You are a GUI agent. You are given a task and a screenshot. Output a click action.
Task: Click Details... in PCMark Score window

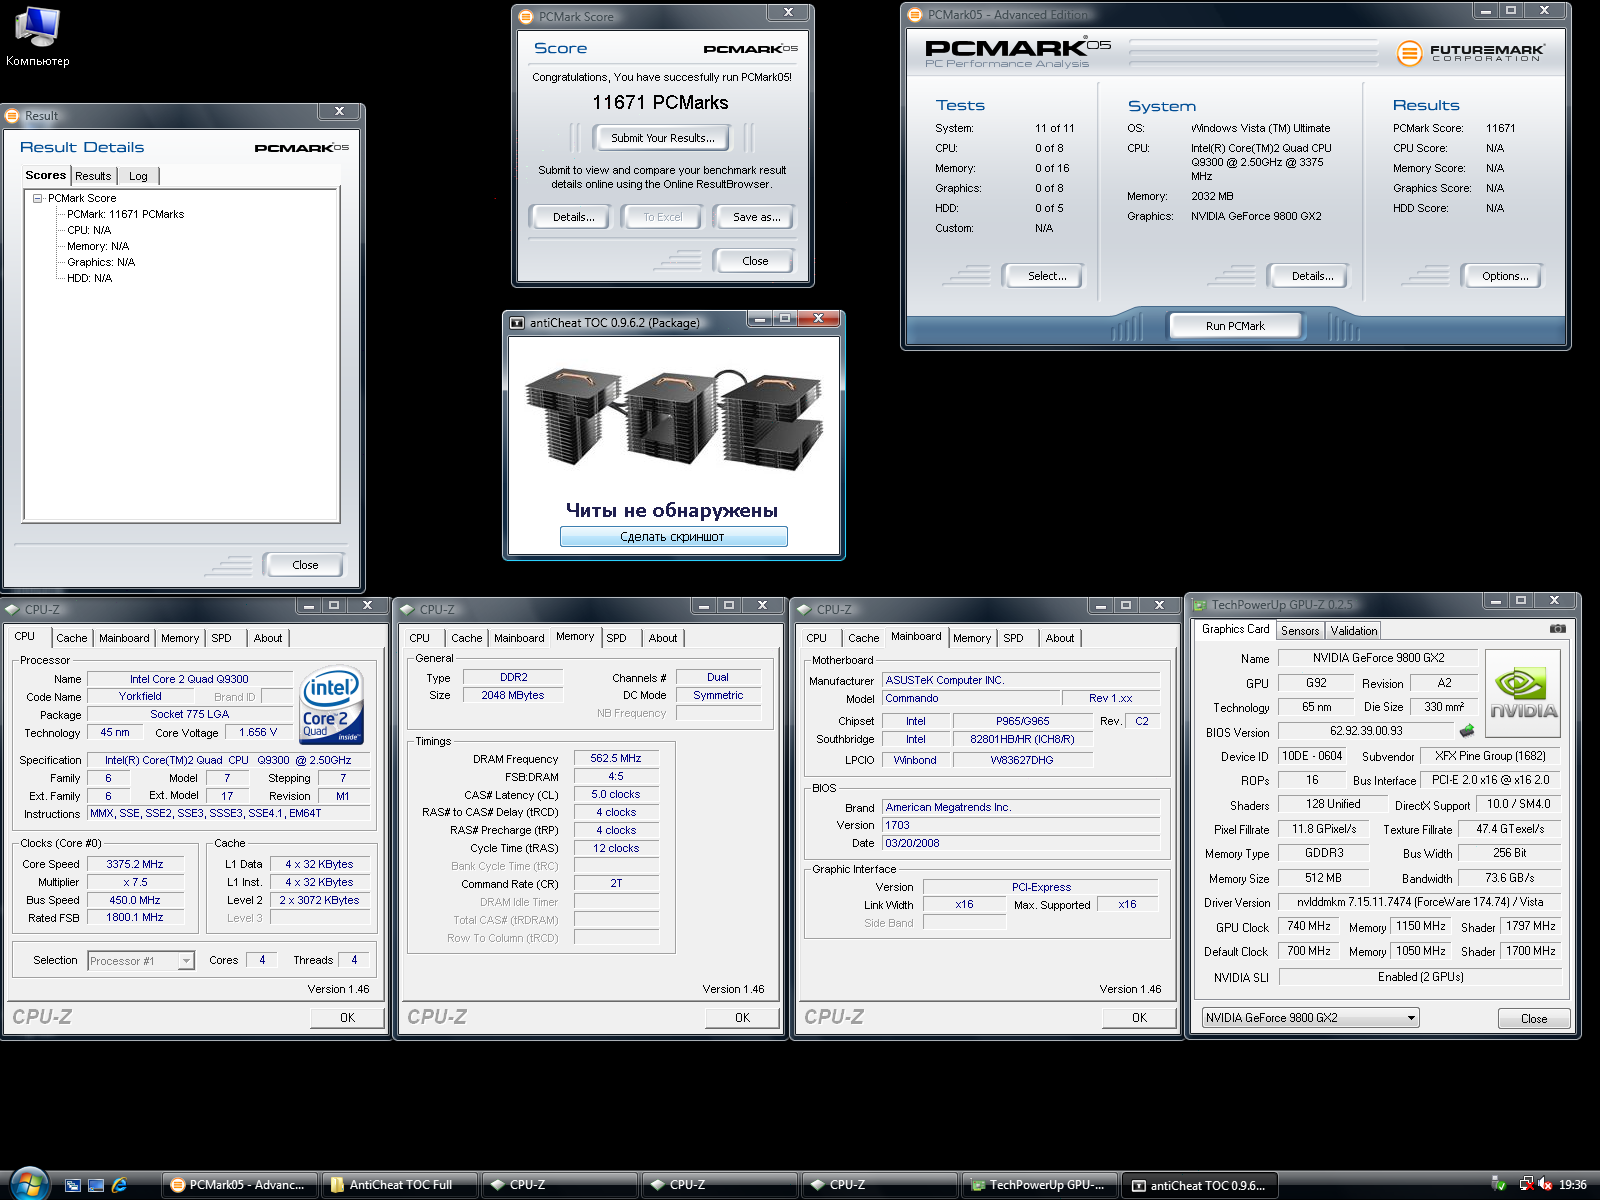pyautogui.click(x=573, y=217)
